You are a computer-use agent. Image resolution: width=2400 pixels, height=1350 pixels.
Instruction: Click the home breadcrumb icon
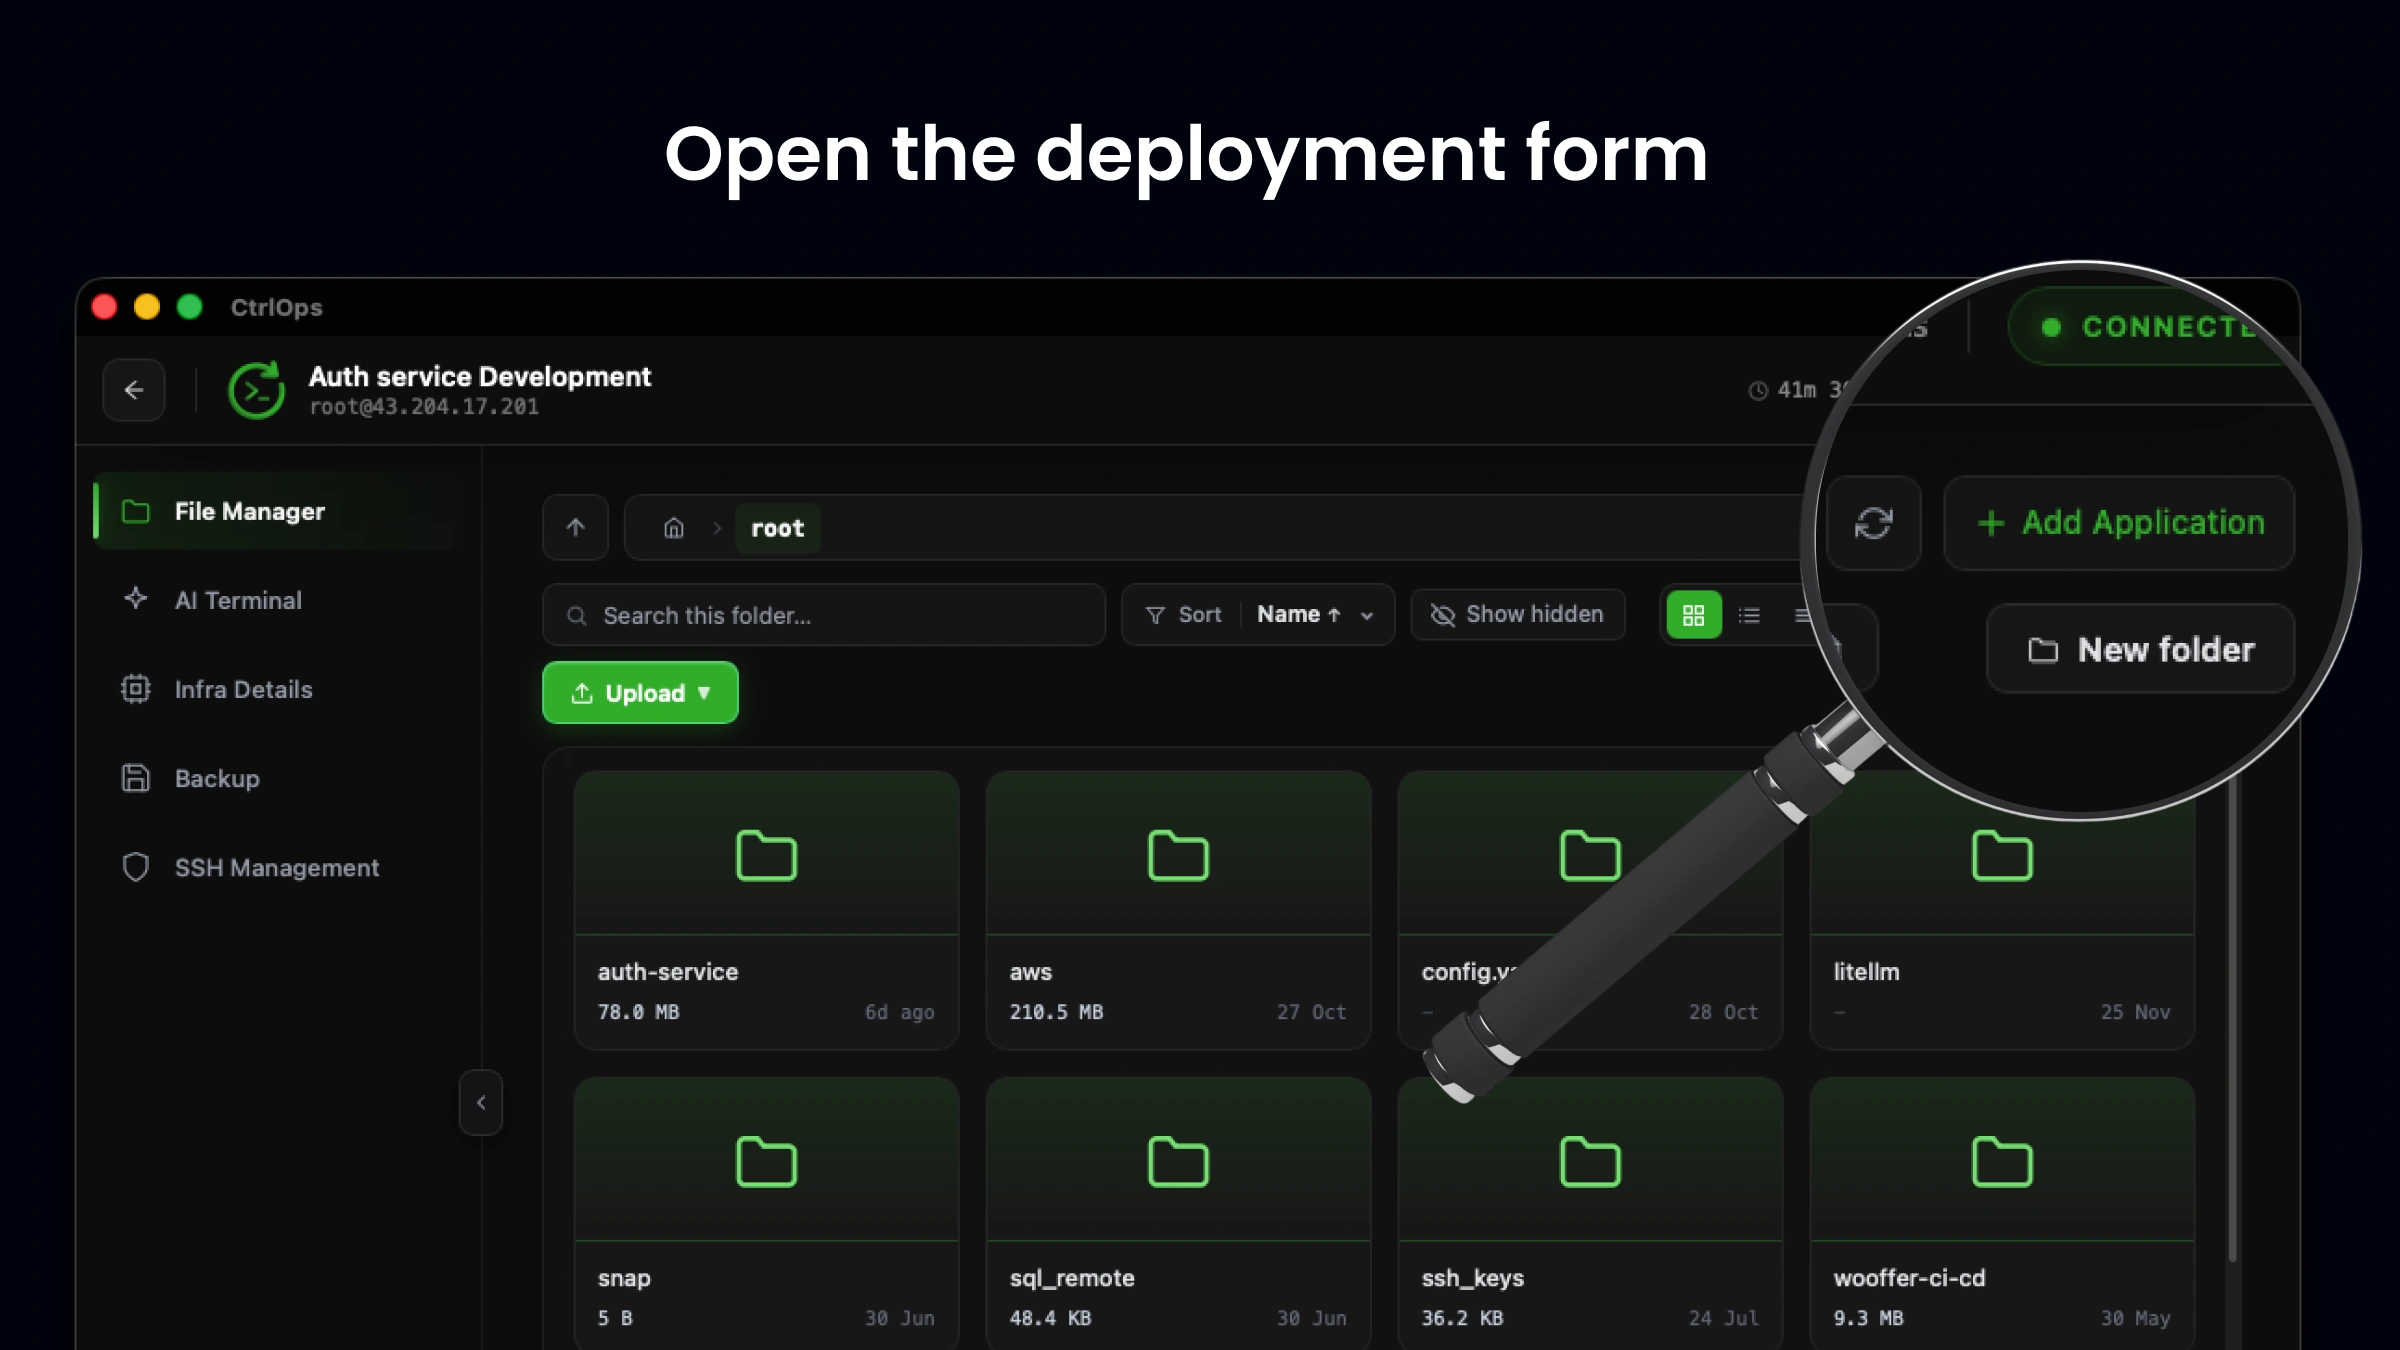(x=674, y=528)
